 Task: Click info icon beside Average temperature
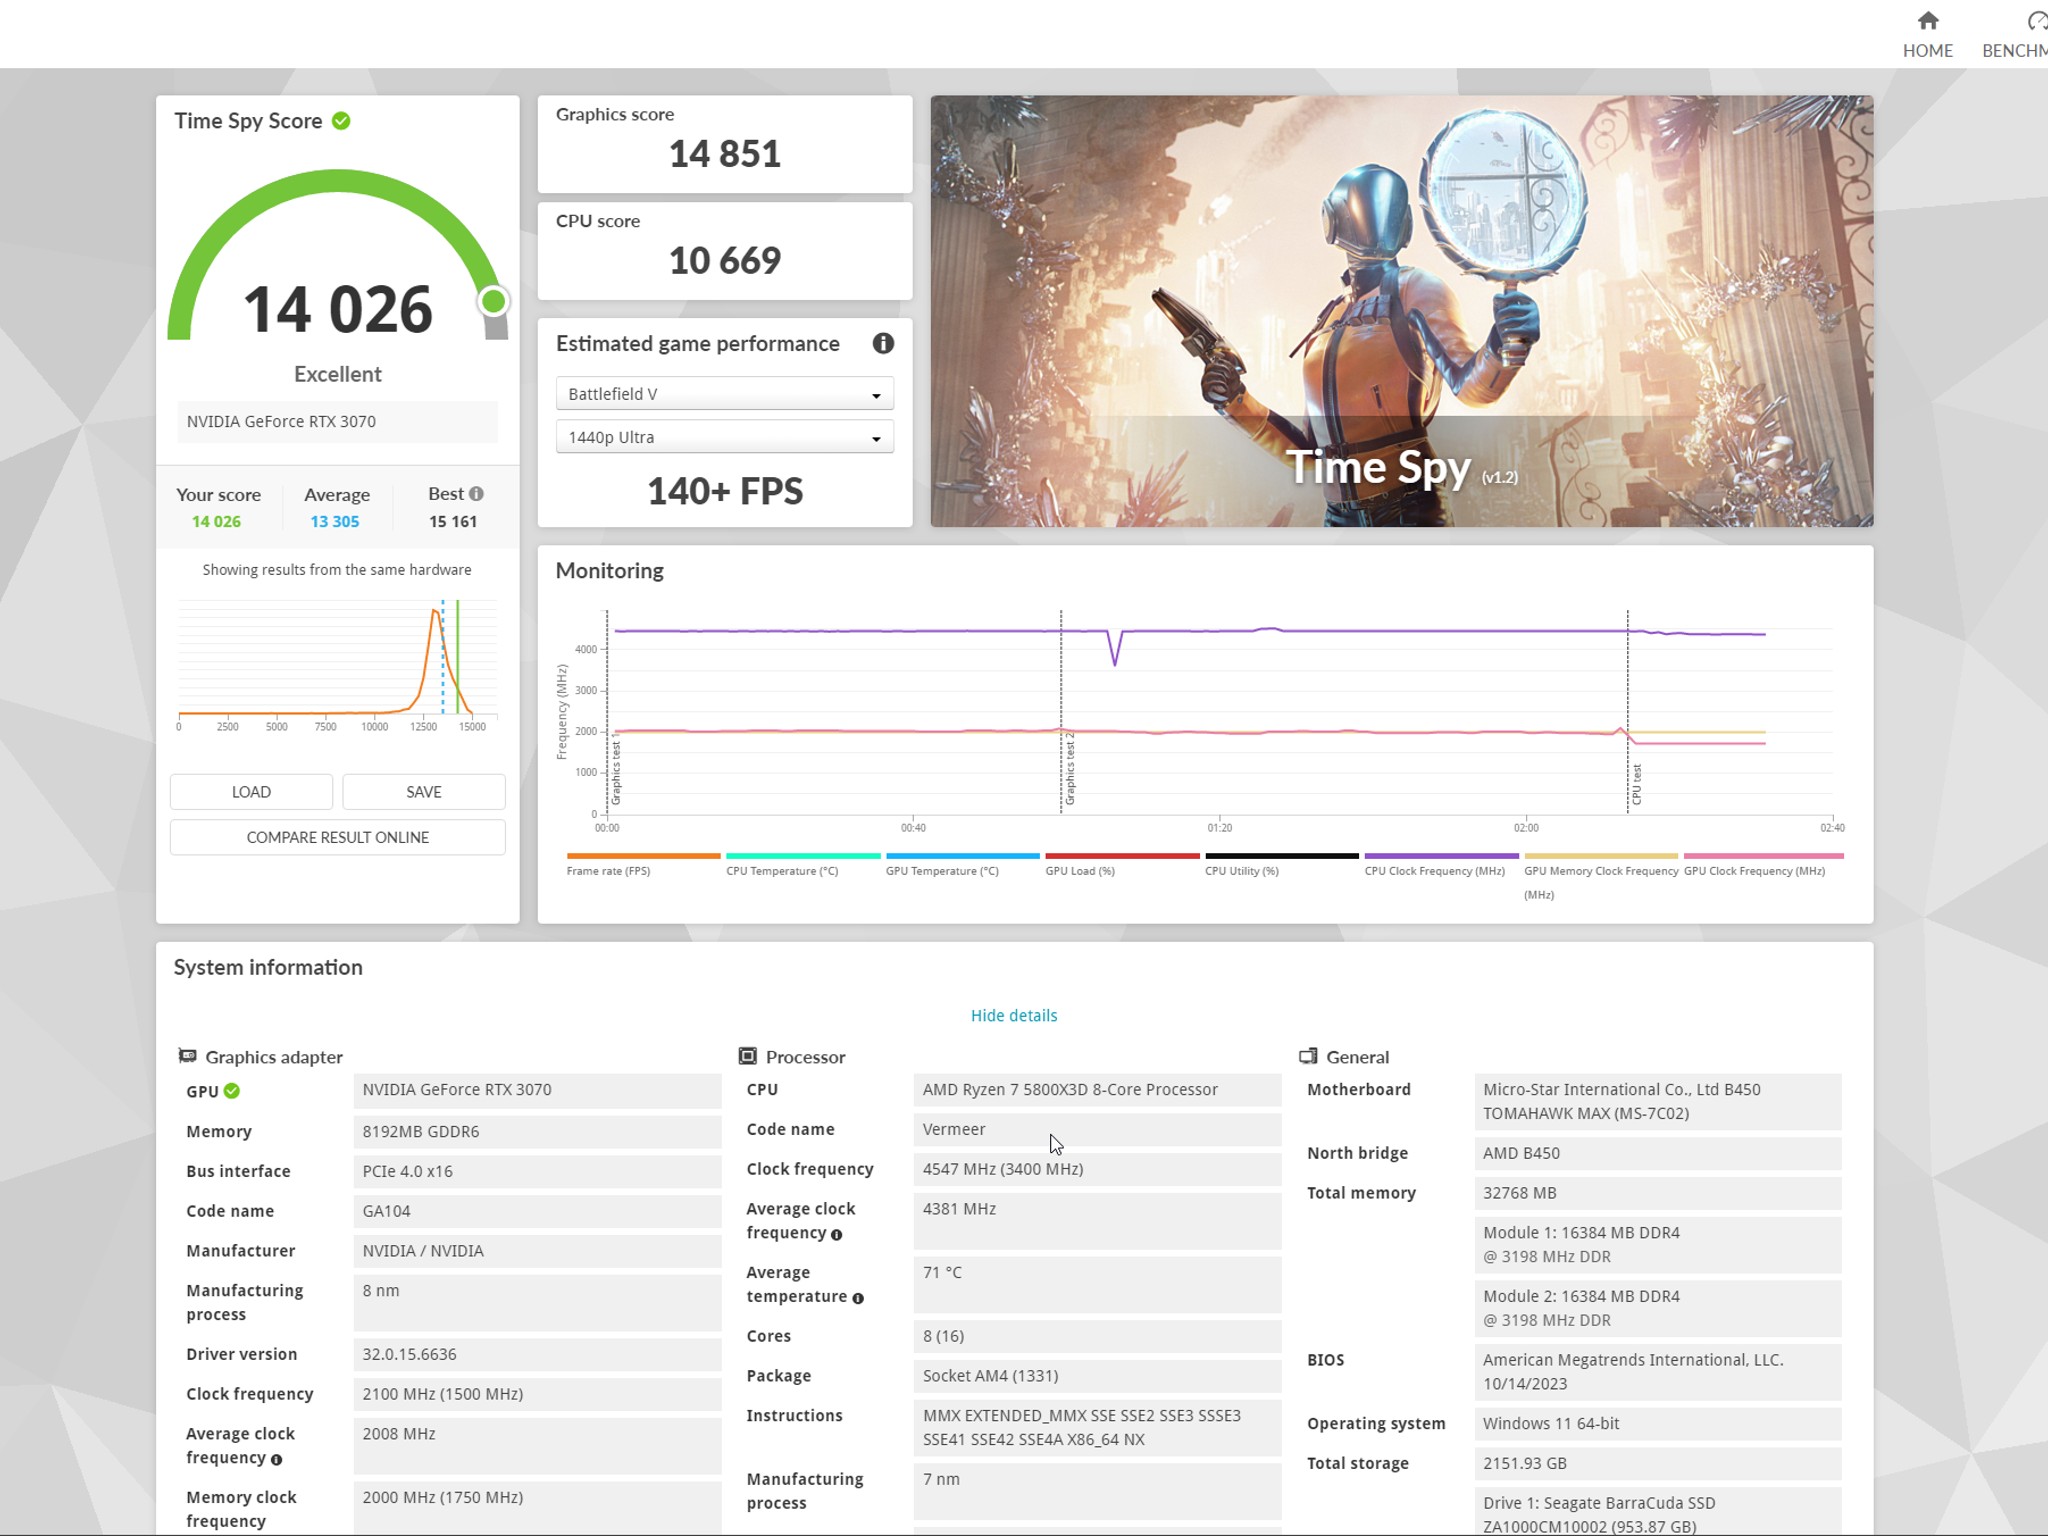click(x=857, y=1298)
